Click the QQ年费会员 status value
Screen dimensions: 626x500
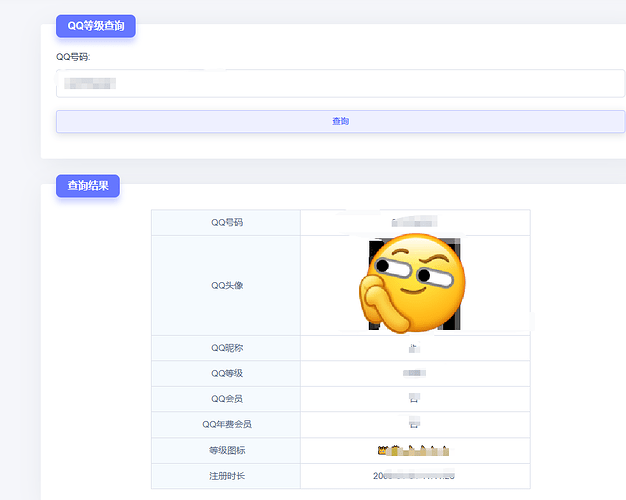click(x=414, y=425)
